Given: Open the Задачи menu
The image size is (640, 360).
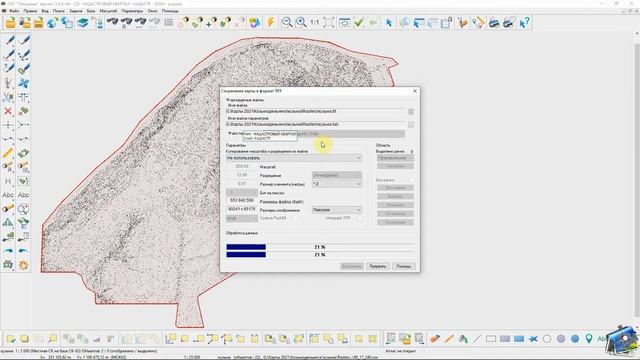Looking at the screenshot, I should (x=76, y=11).
